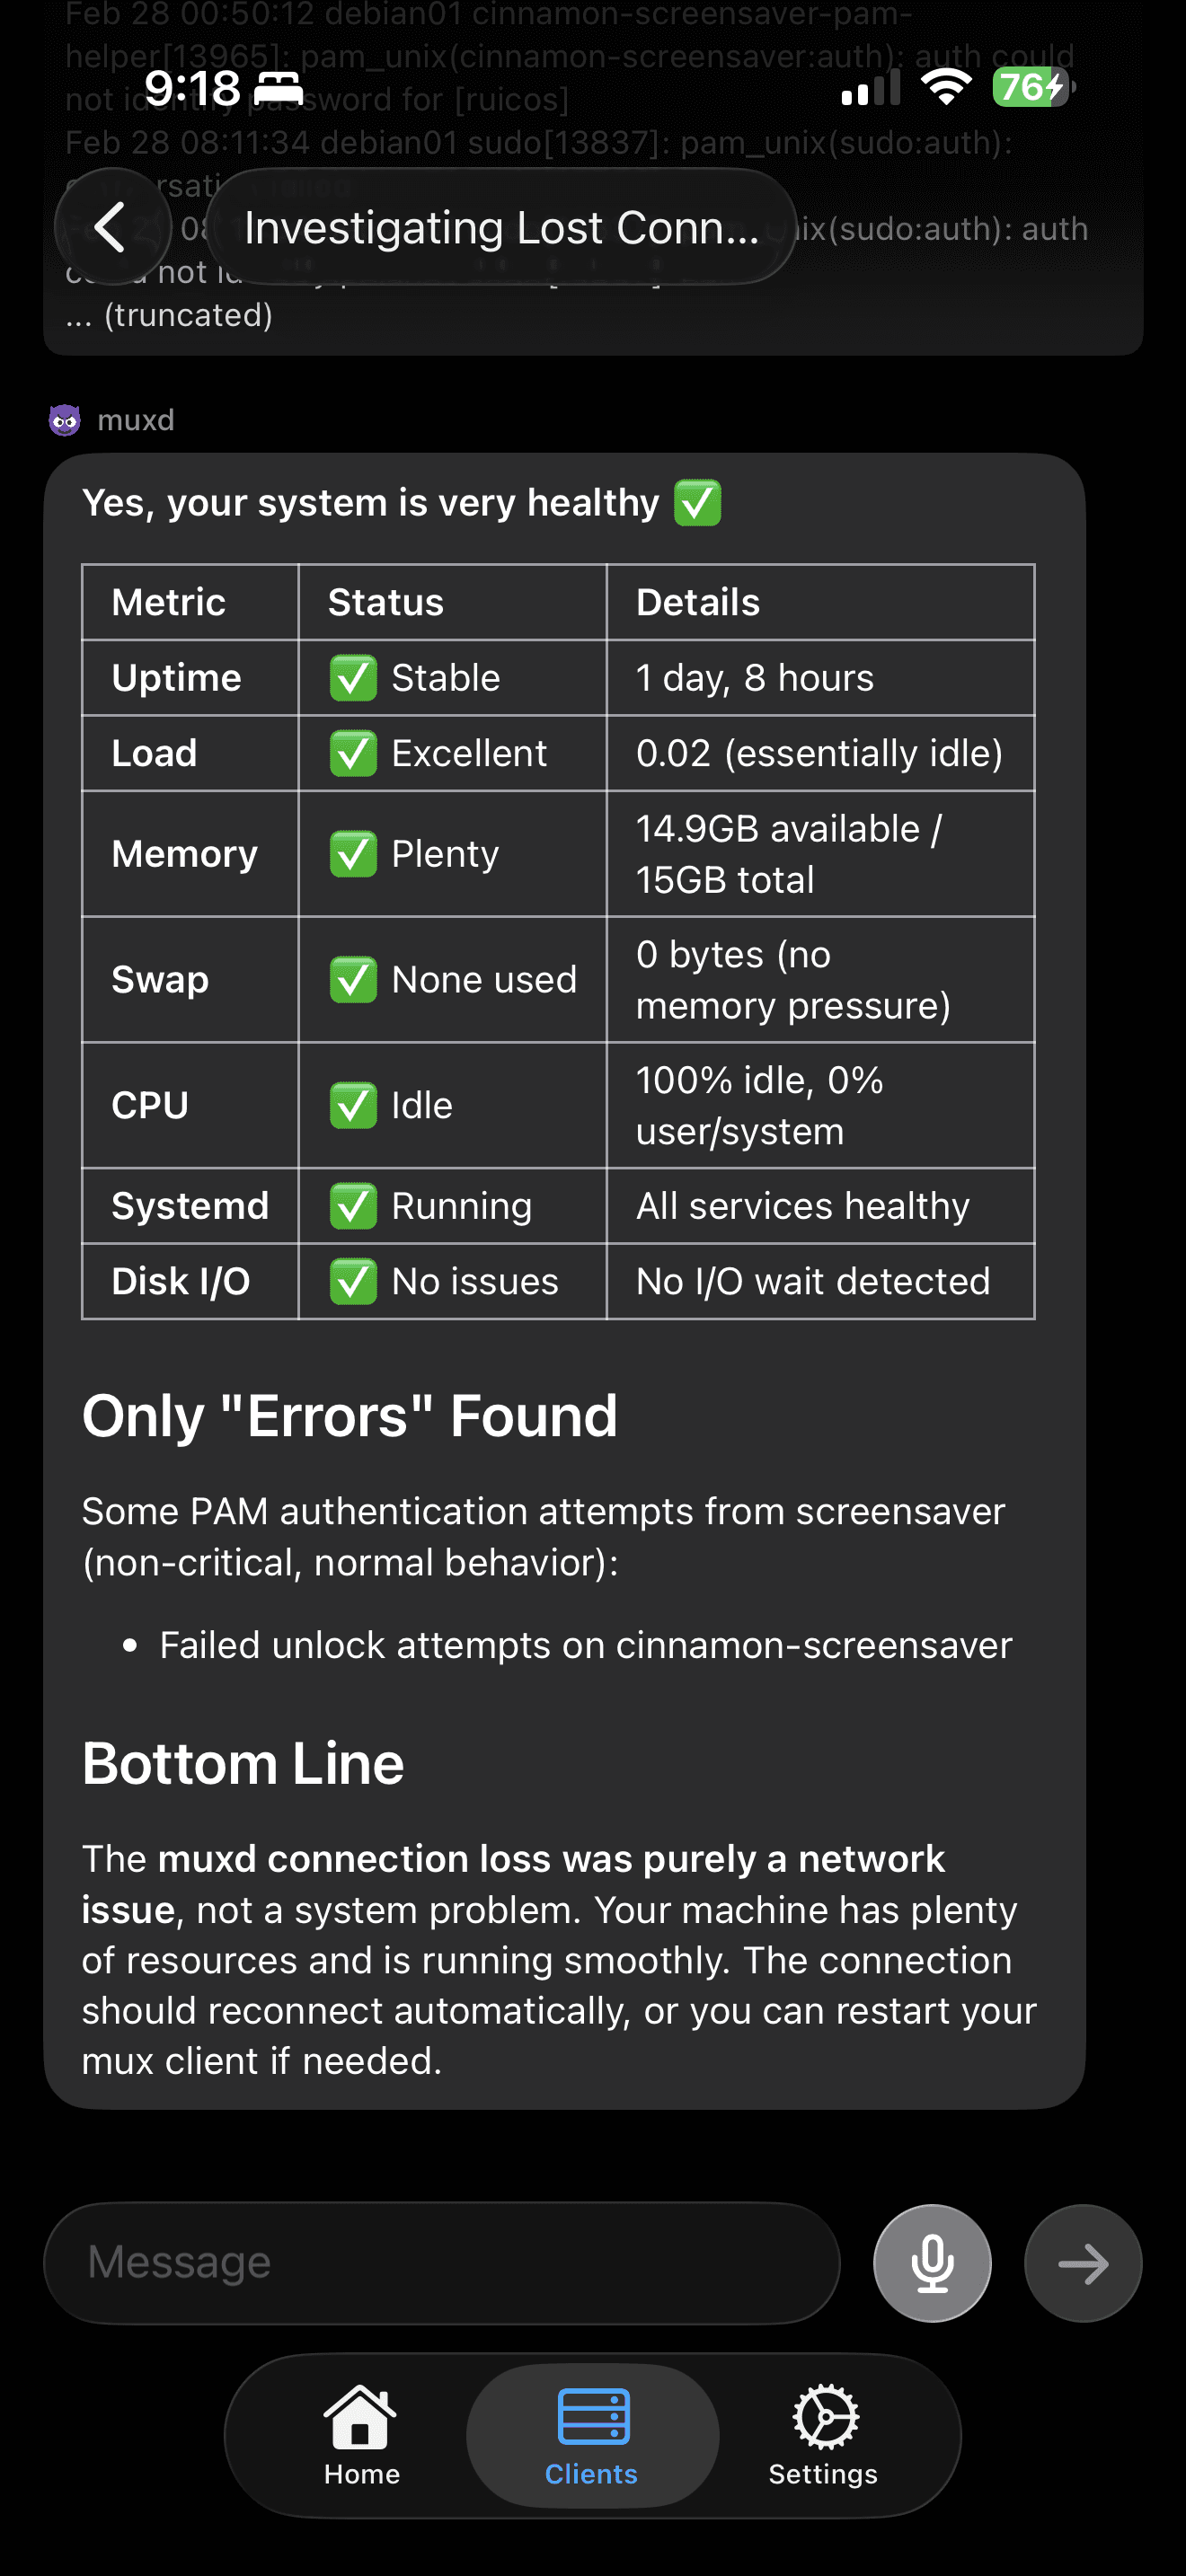Tap the Message input field
This screenshot has width=1186, height=2576.
tap(440, 2262)
